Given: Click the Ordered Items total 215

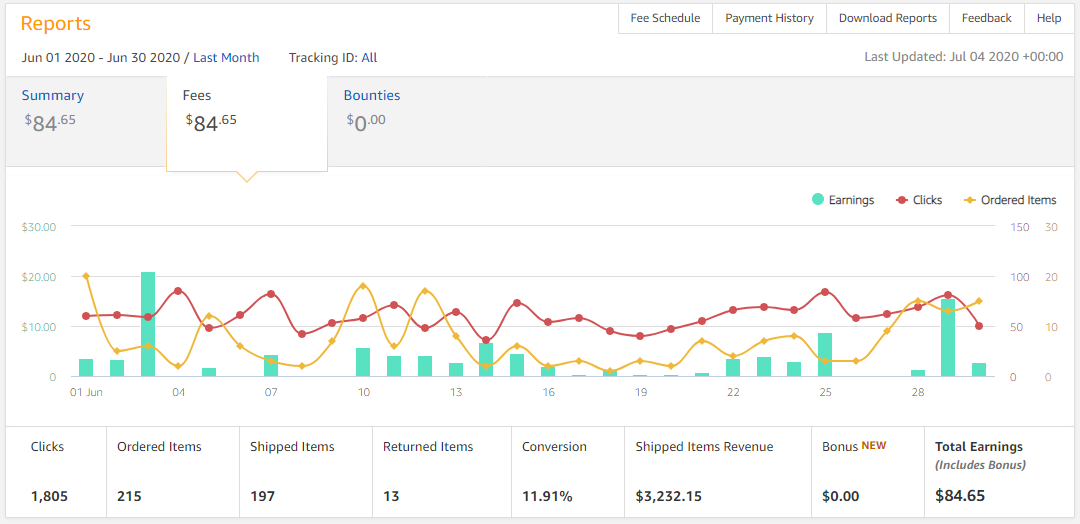Looking at the screenshot, I should [129, 496].
